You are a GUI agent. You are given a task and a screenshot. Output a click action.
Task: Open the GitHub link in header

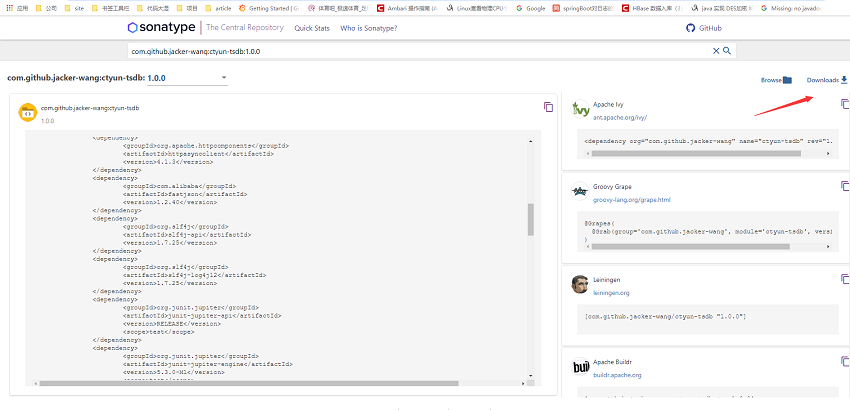[704, 28]
